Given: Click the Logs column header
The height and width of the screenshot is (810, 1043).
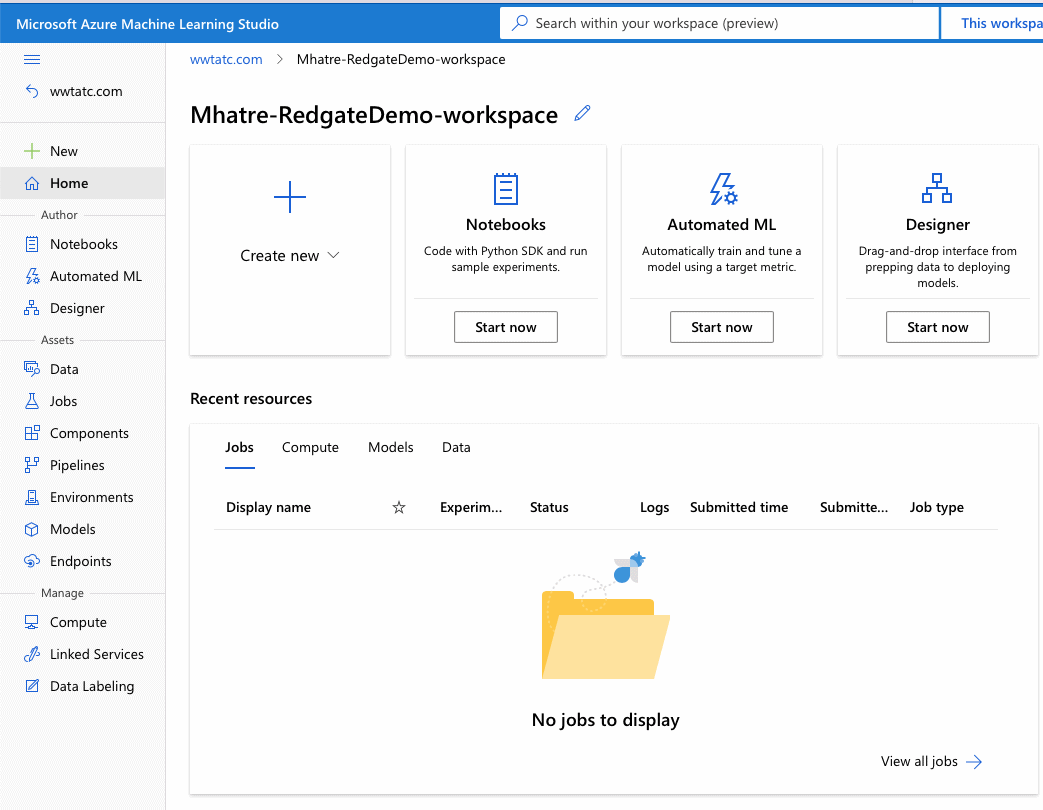Looking at the screenshot, I should tap(655, 507).
